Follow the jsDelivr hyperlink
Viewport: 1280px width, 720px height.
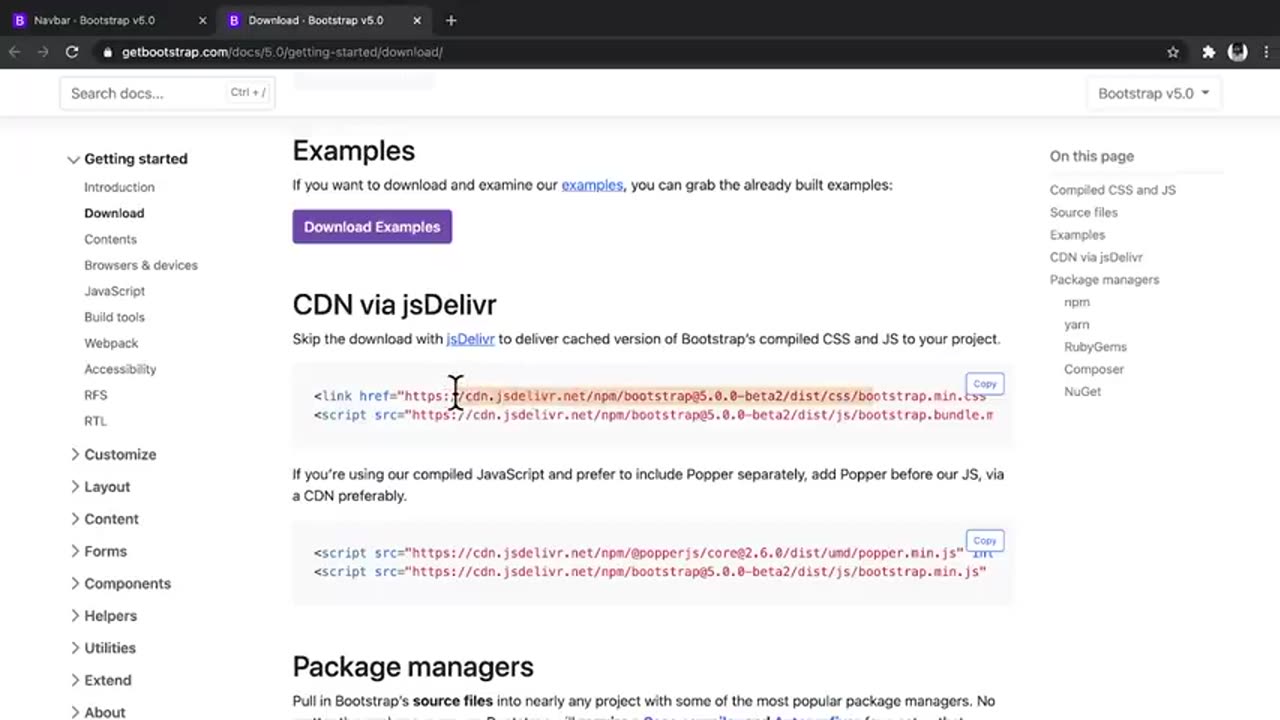pyautogui.click(x=470, y=339)
